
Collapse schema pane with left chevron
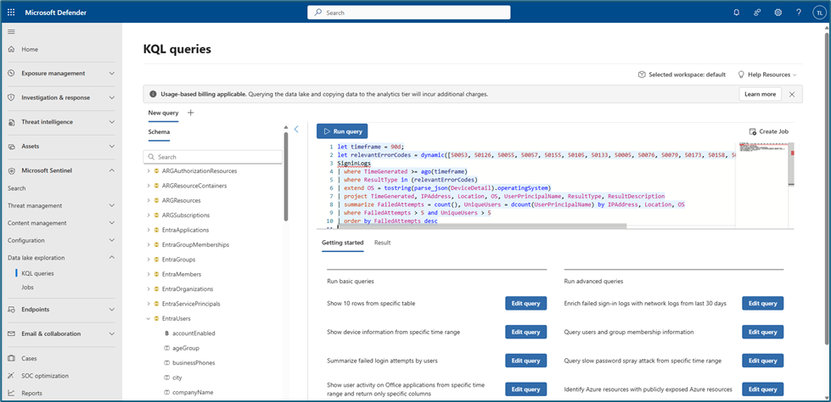click(x=296, y=129)
